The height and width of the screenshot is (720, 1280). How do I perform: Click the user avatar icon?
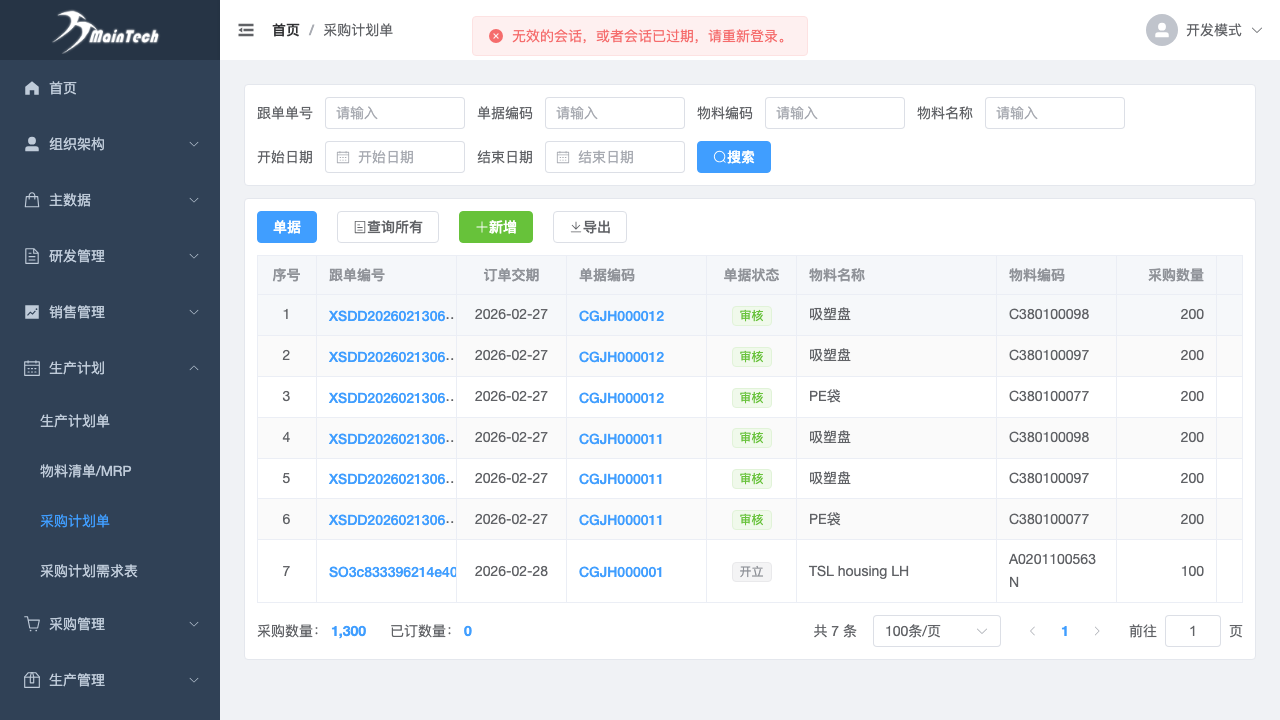pos(1161,30)
